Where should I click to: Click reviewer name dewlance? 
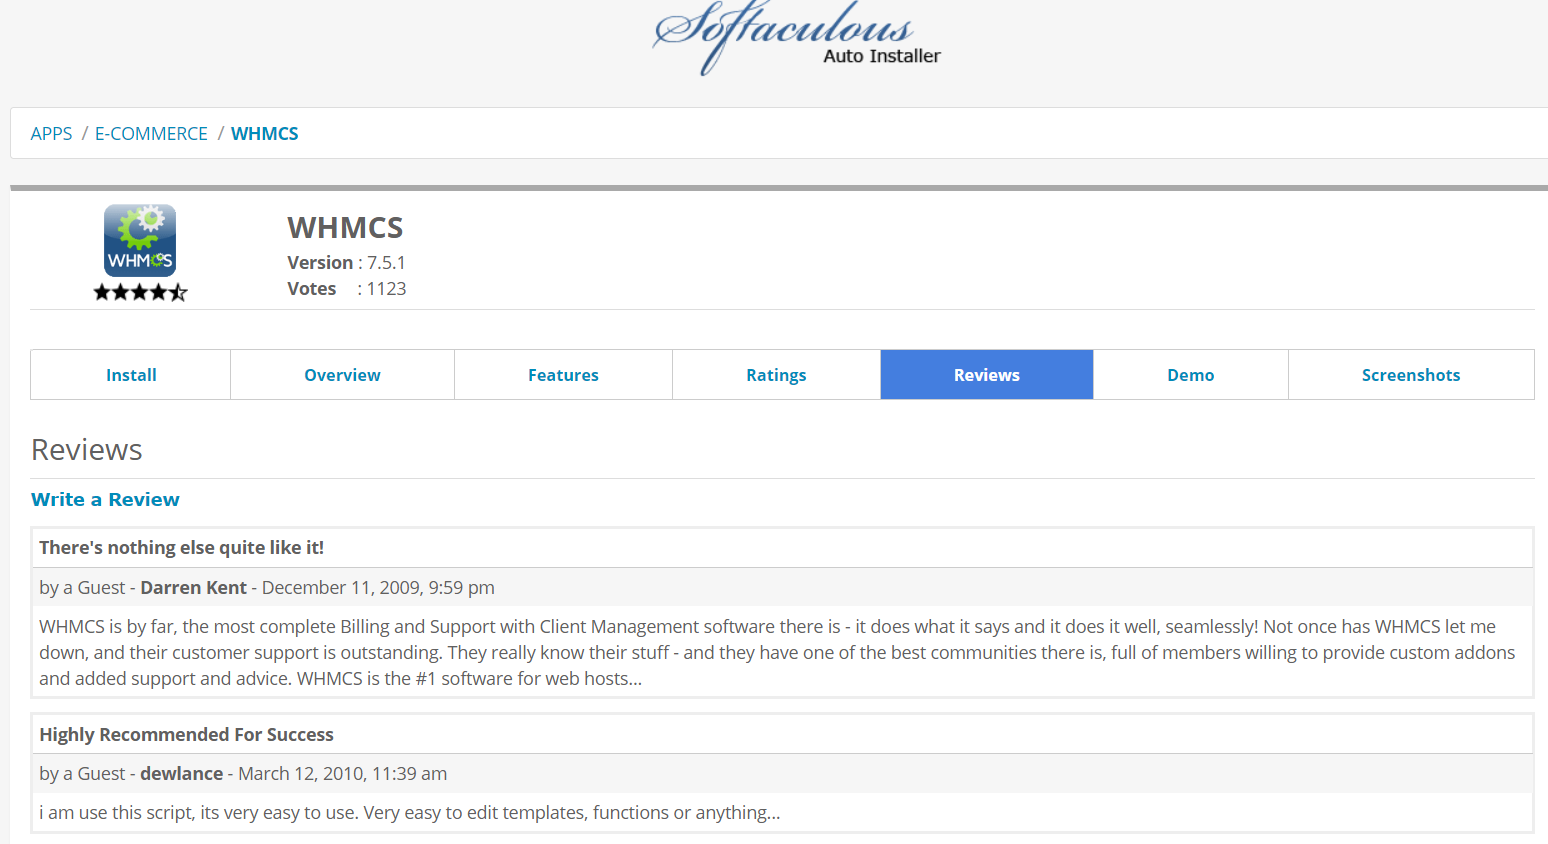[x=181, y=774]
